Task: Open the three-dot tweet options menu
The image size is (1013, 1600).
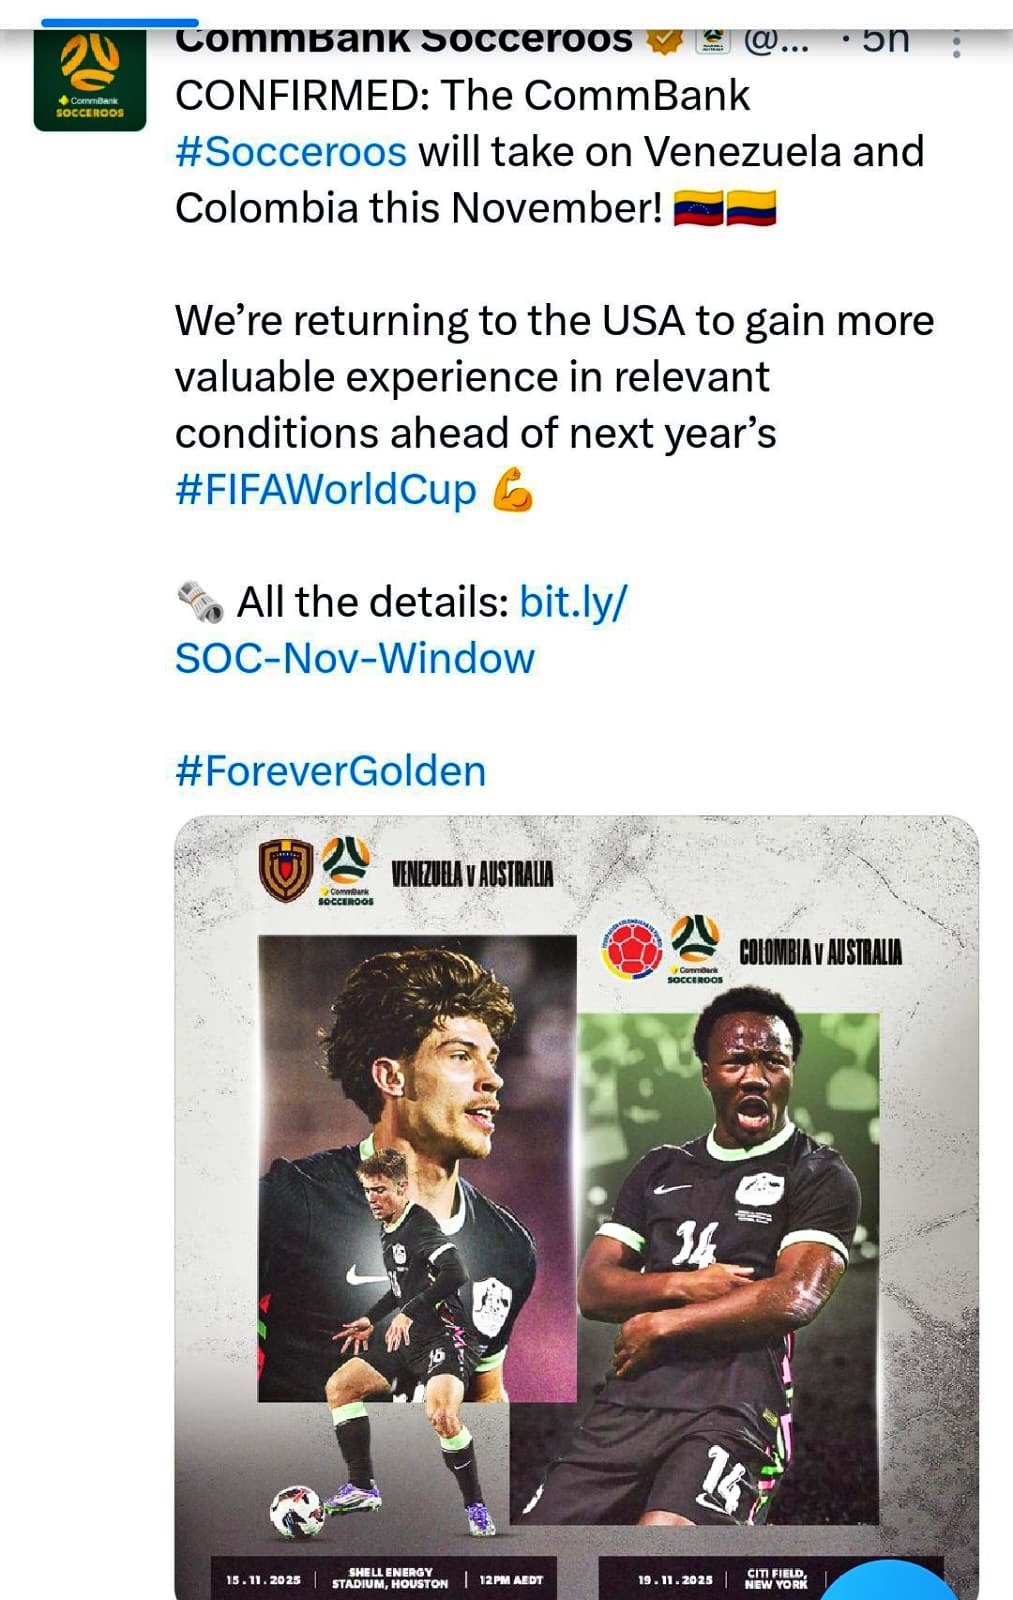Action: pyautogui.click(x=957, y=44)
